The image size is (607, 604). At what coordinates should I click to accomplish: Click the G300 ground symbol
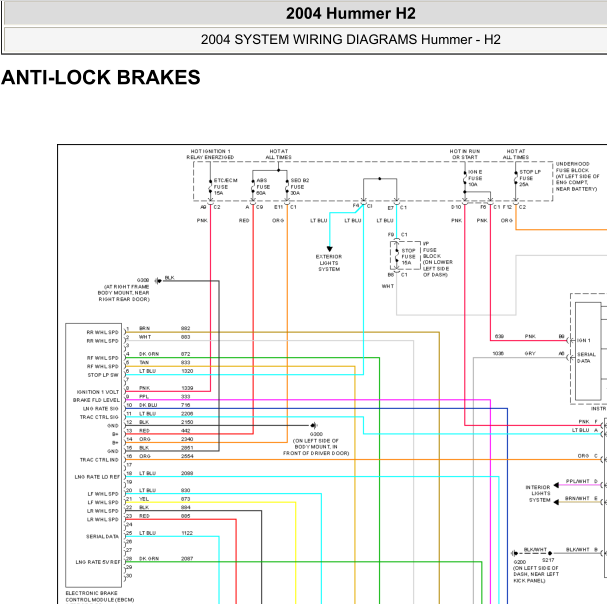[x=314, y=425]
